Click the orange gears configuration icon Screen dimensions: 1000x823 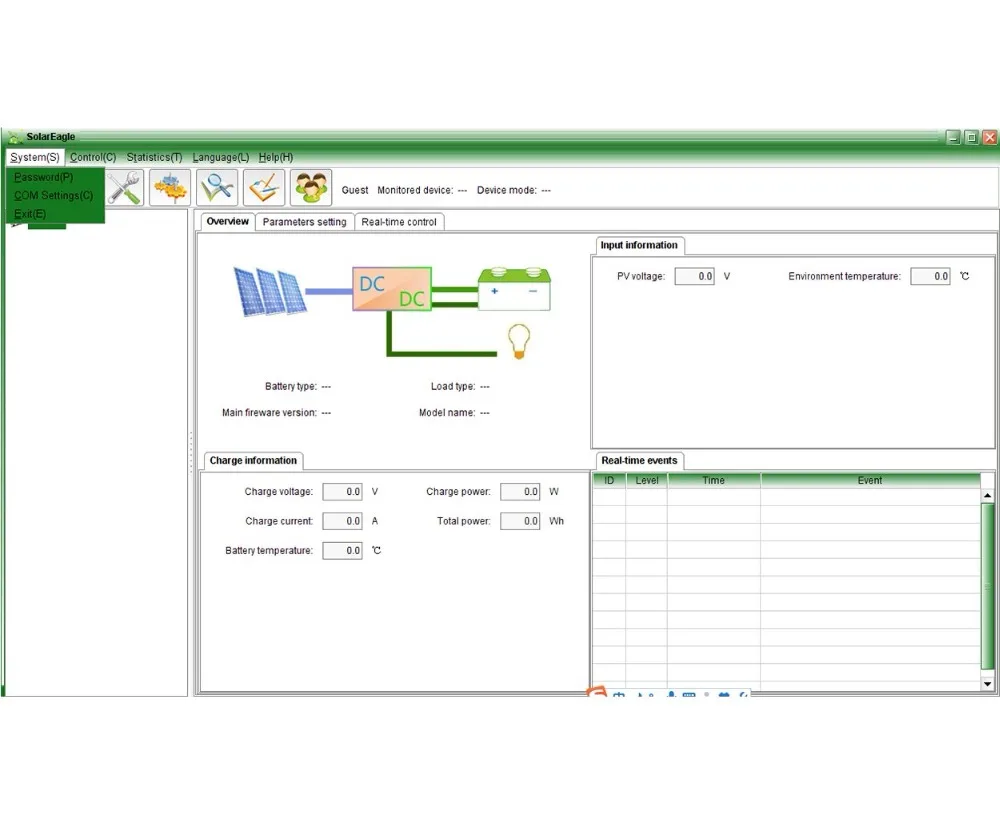170,188
